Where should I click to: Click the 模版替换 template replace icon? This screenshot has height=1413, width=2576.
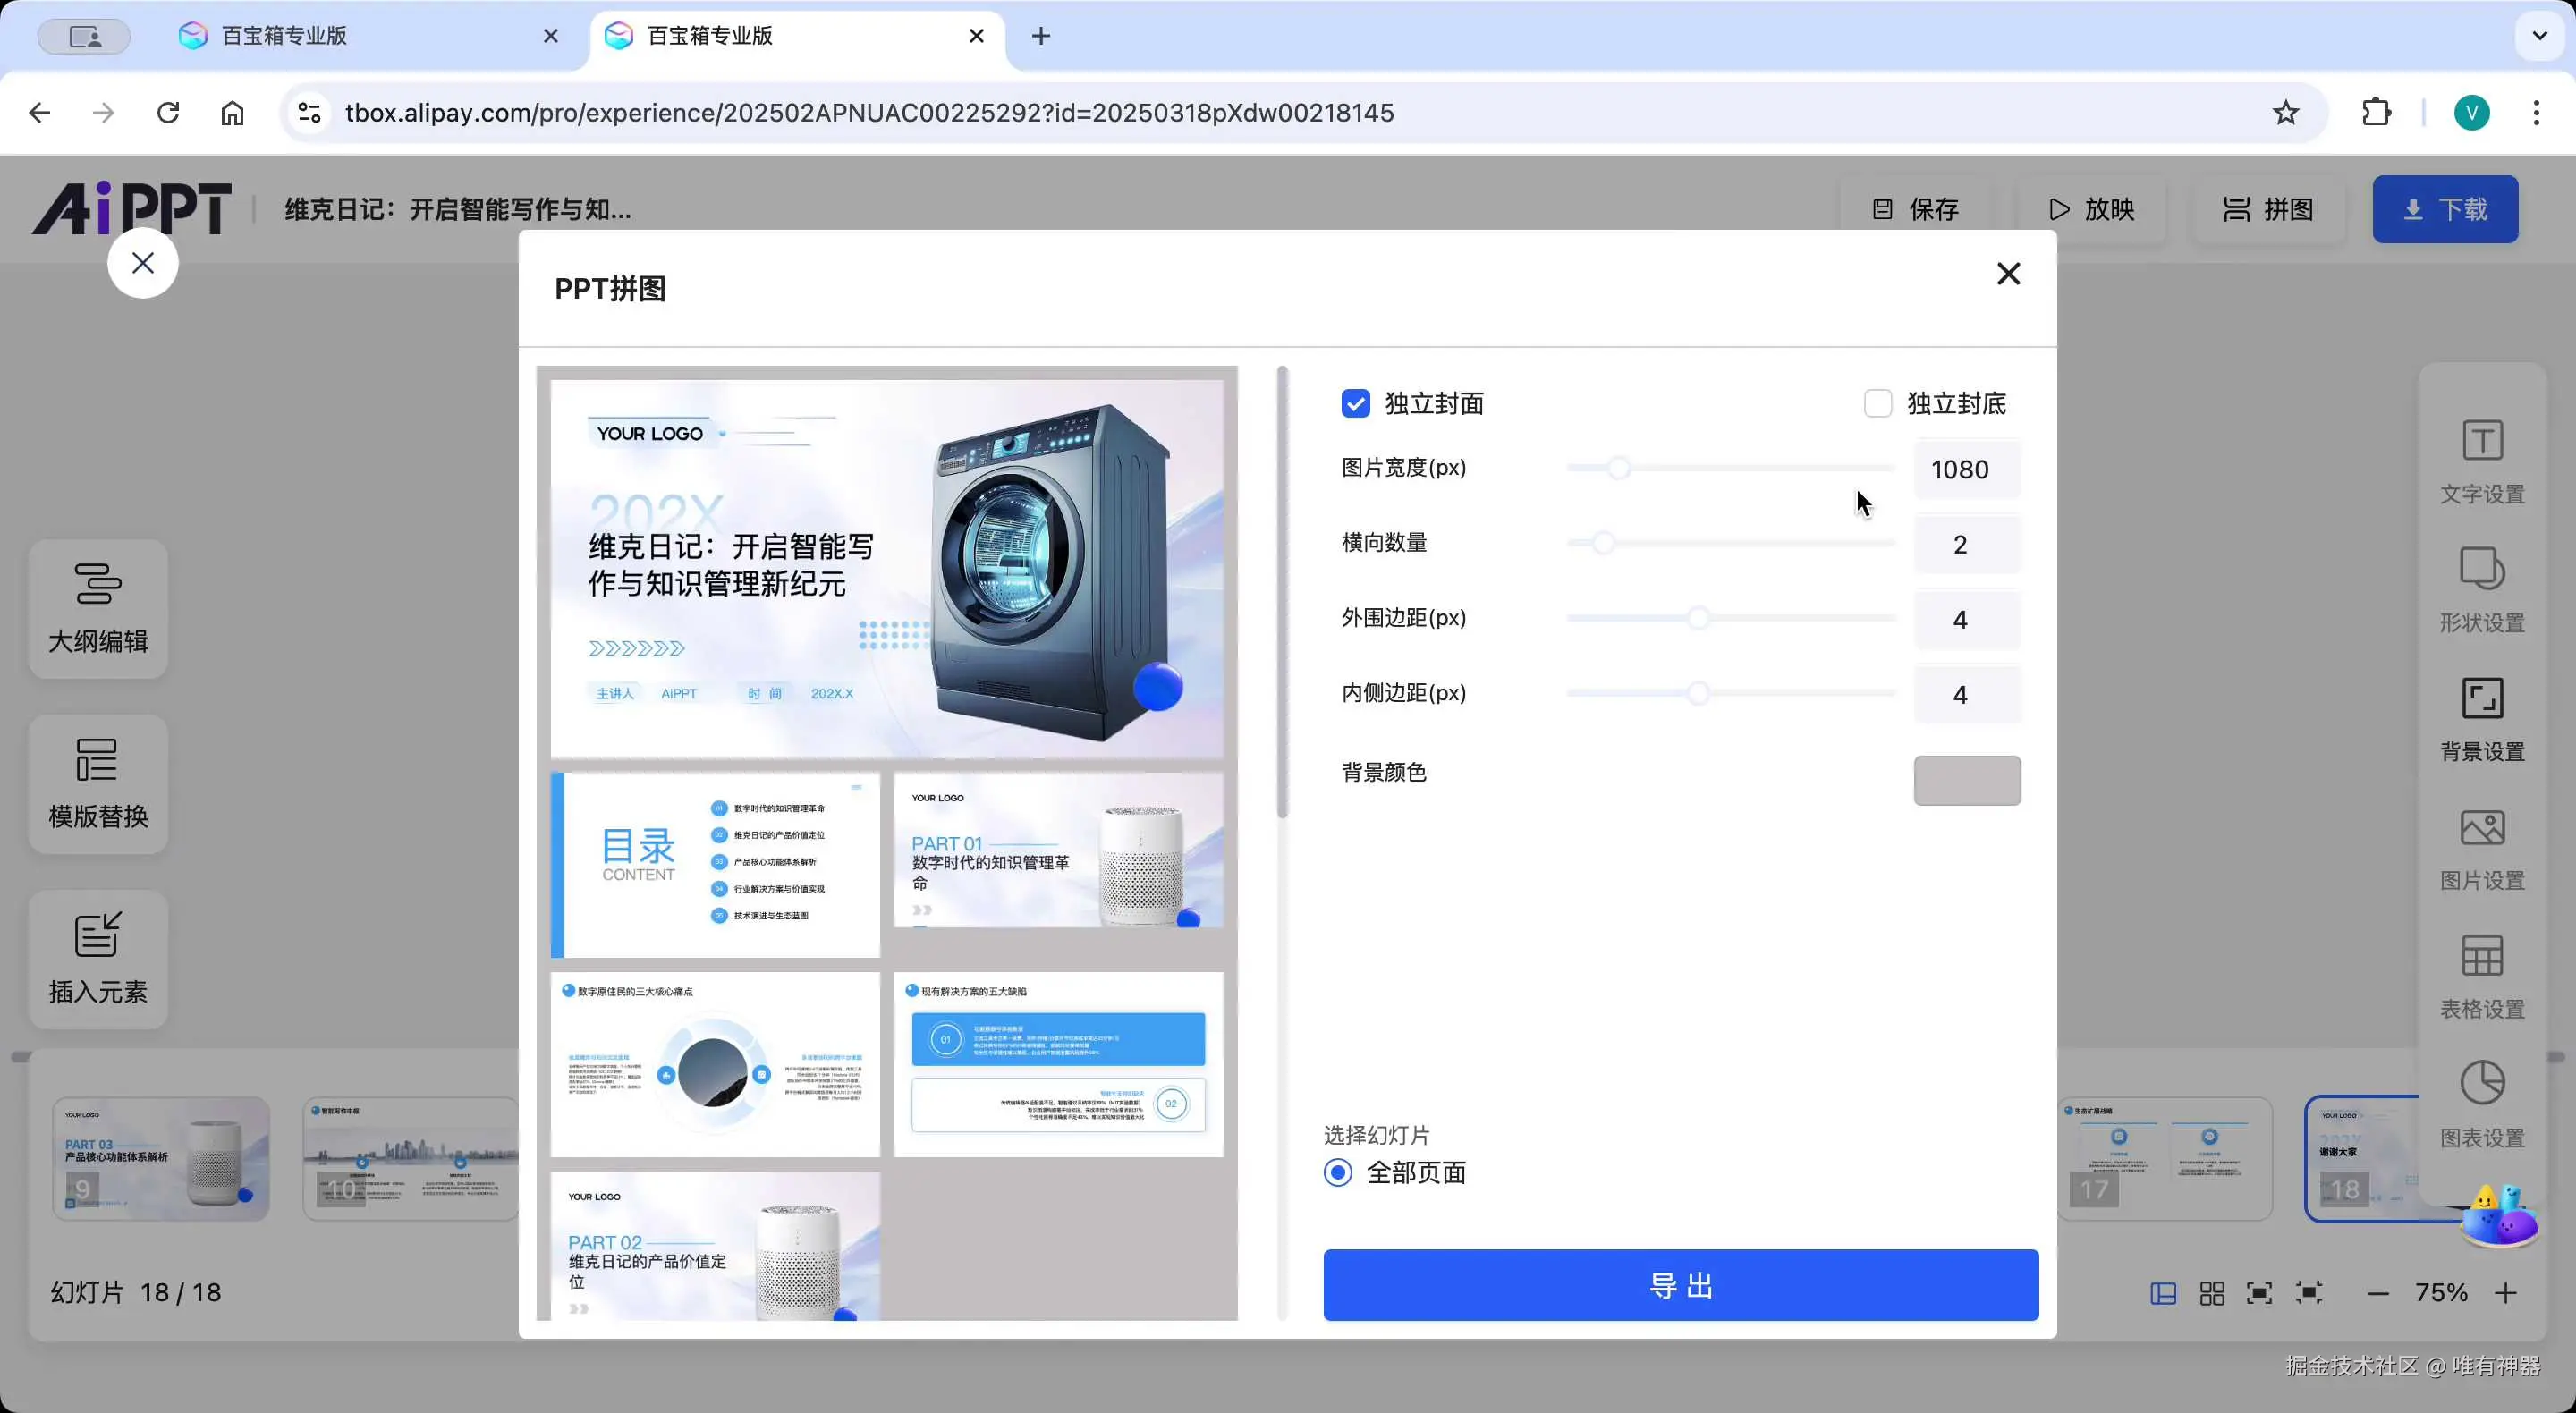[97, 761]
